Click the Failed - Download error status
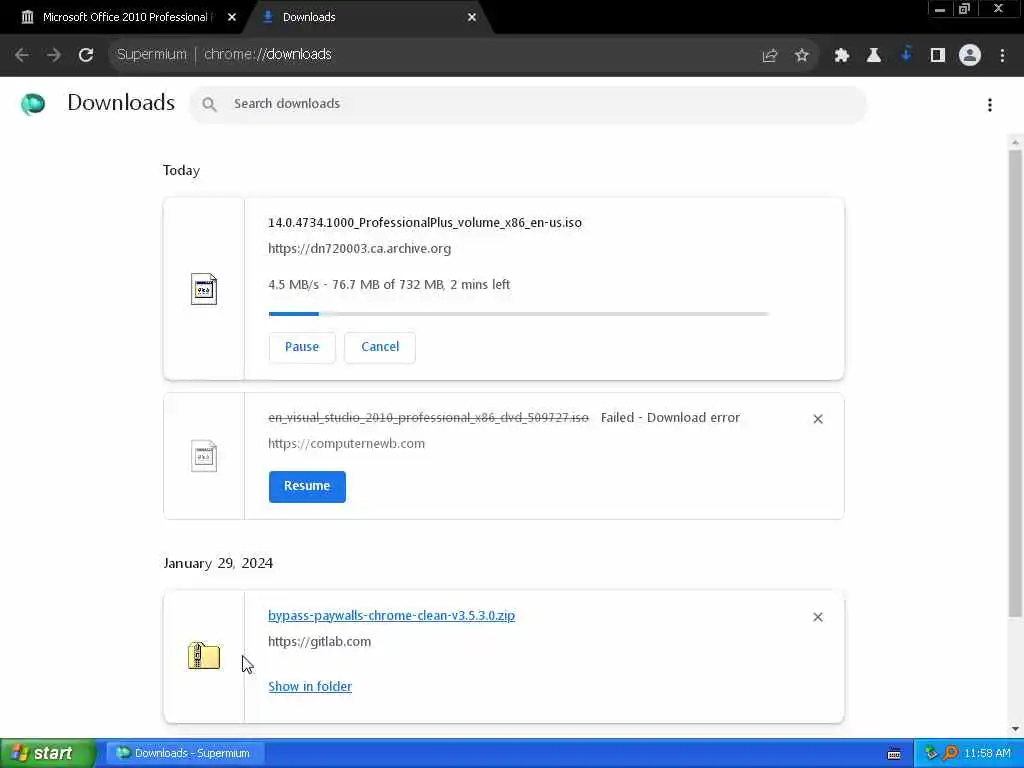Screen dimensions: 1024x768 tap(670, 418)
